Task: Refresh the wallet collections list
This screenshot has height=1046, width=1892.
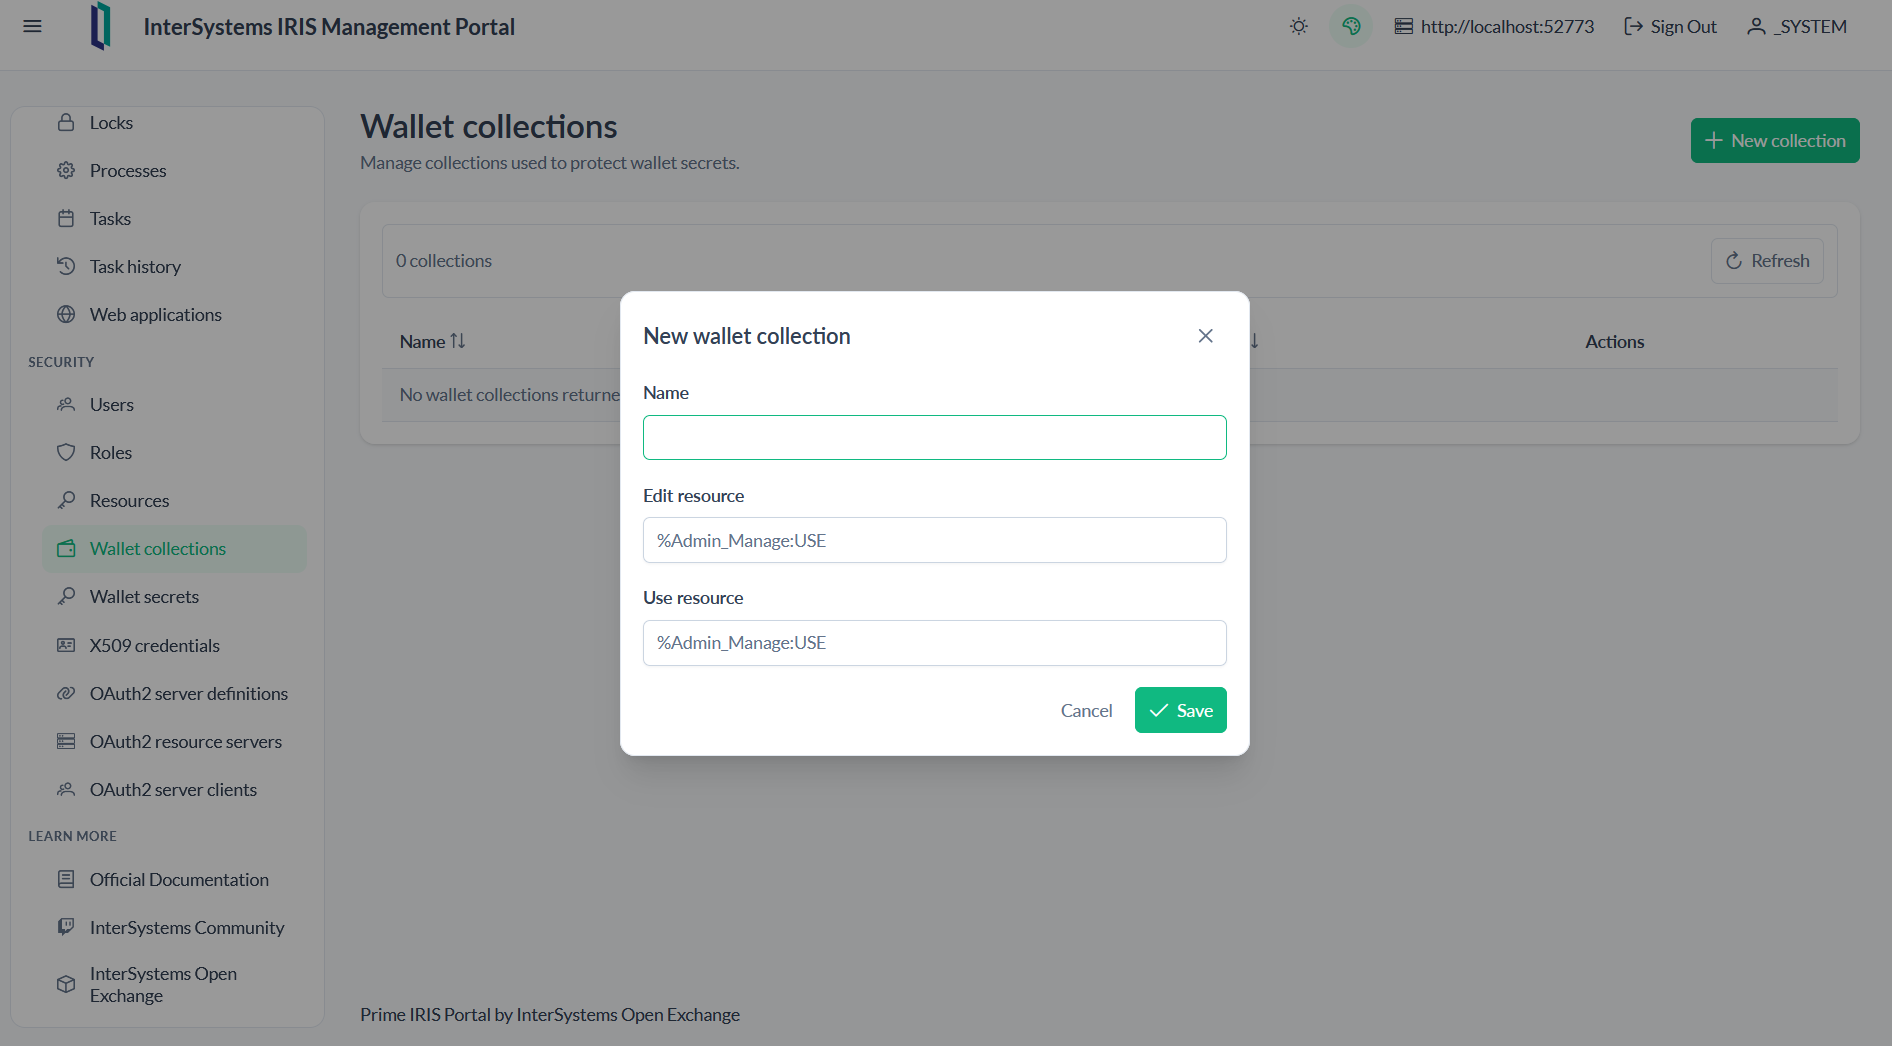Action: pyautogui.click(x=1767, y=260)
